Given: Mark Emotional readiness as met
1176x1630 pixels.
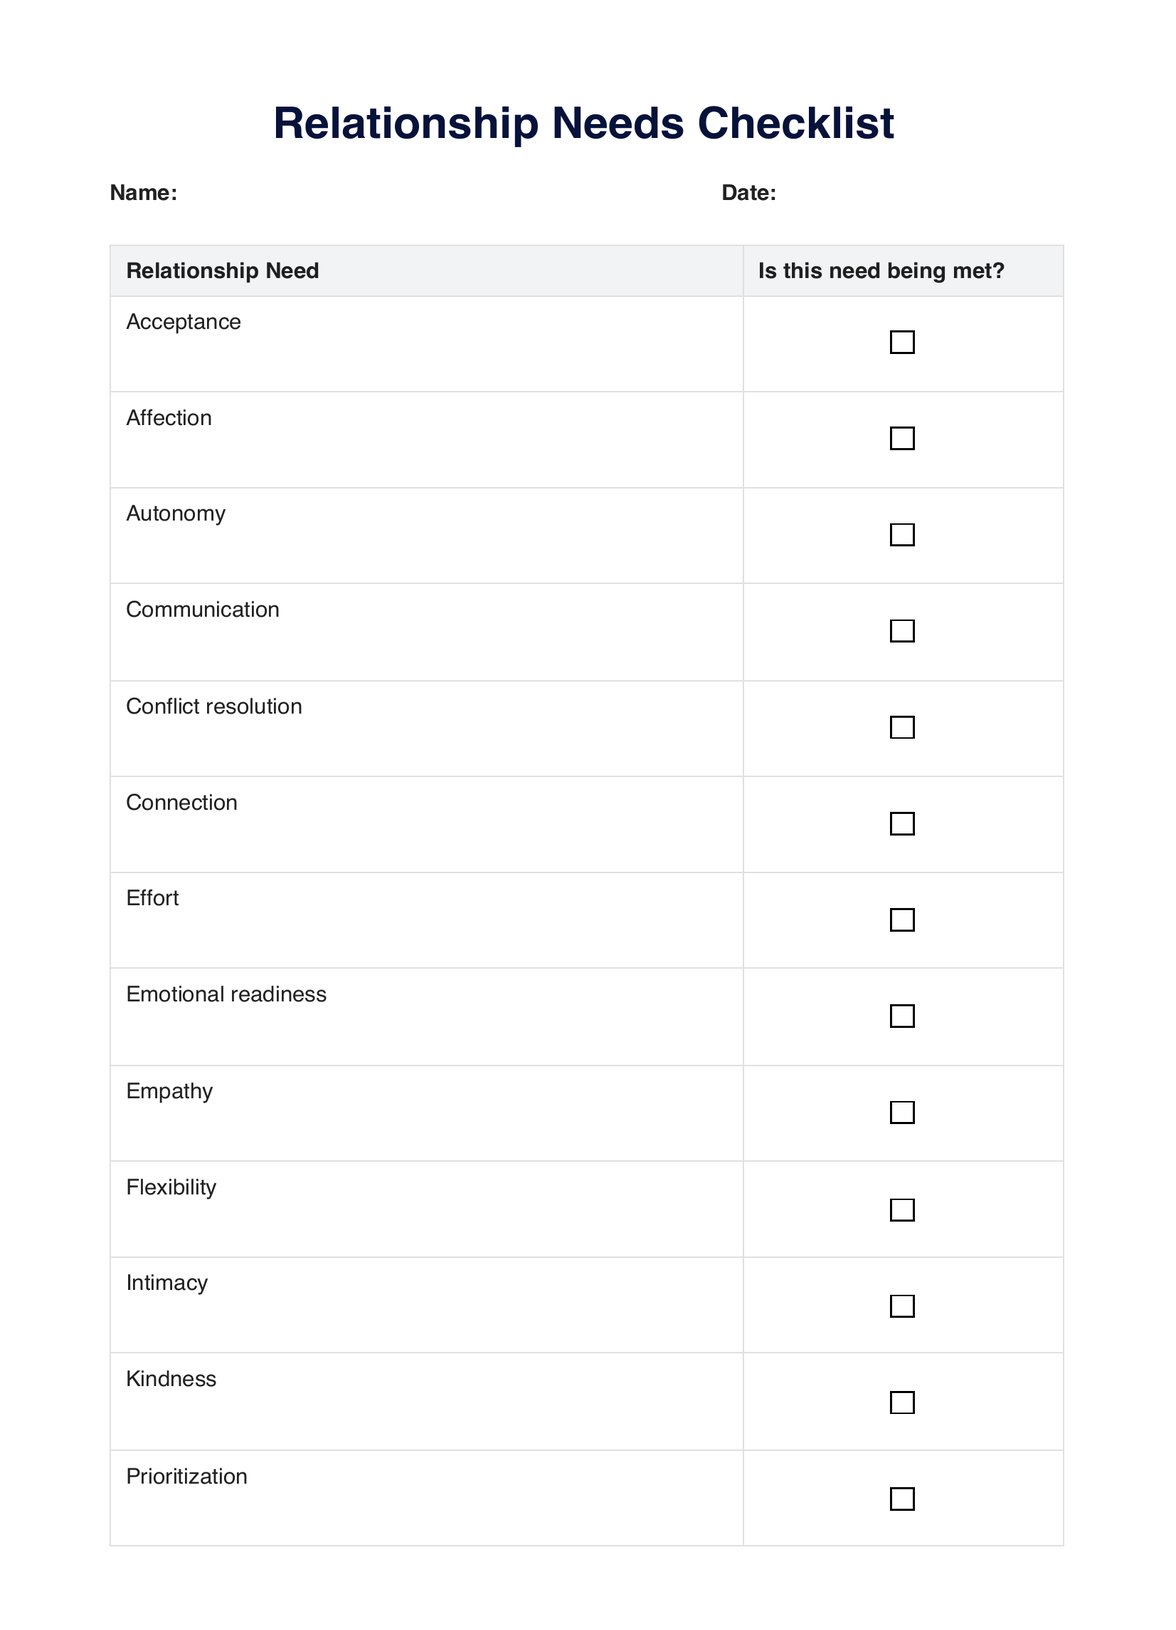Looking at the screenshot, I should pyautogui.click(x=902, y=1016).
